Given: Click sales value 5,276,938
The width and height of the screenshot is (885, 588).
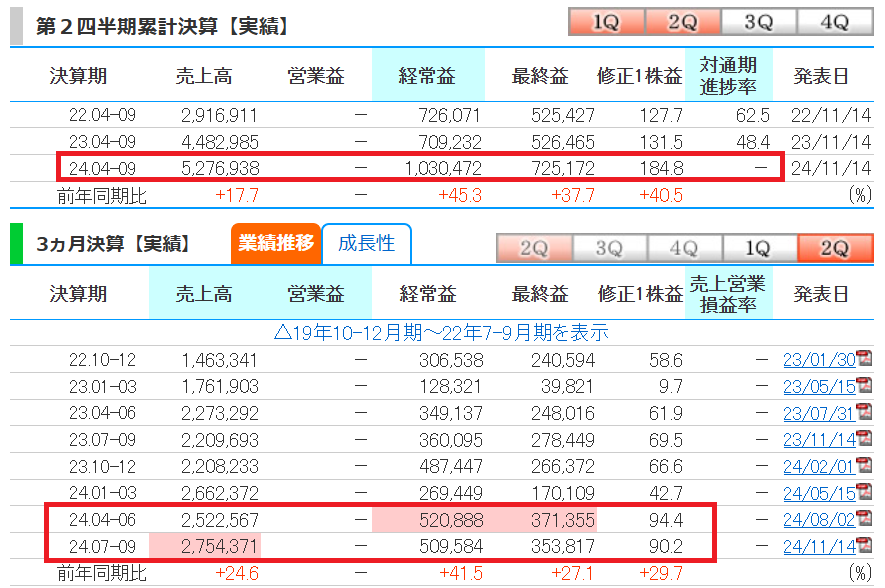Looking at the screenshot, I should tap(220, 168).
